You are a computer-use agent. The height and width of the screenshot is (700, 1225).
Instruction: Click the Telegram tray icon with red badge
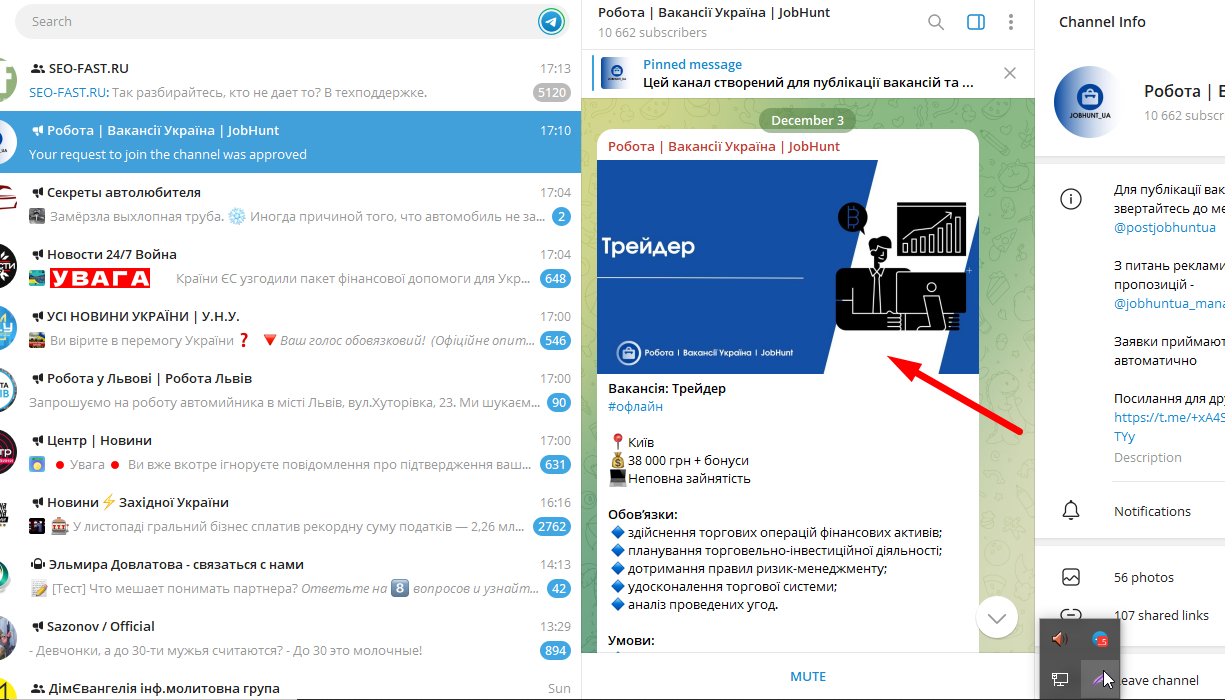point(1101,639)
